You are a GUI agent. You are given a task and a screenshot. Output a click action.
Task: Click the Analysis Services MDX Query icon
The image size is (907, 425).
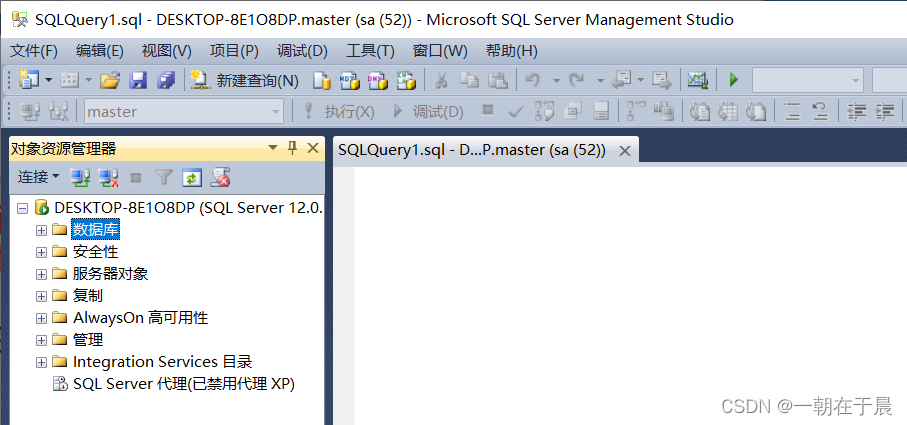350,80
